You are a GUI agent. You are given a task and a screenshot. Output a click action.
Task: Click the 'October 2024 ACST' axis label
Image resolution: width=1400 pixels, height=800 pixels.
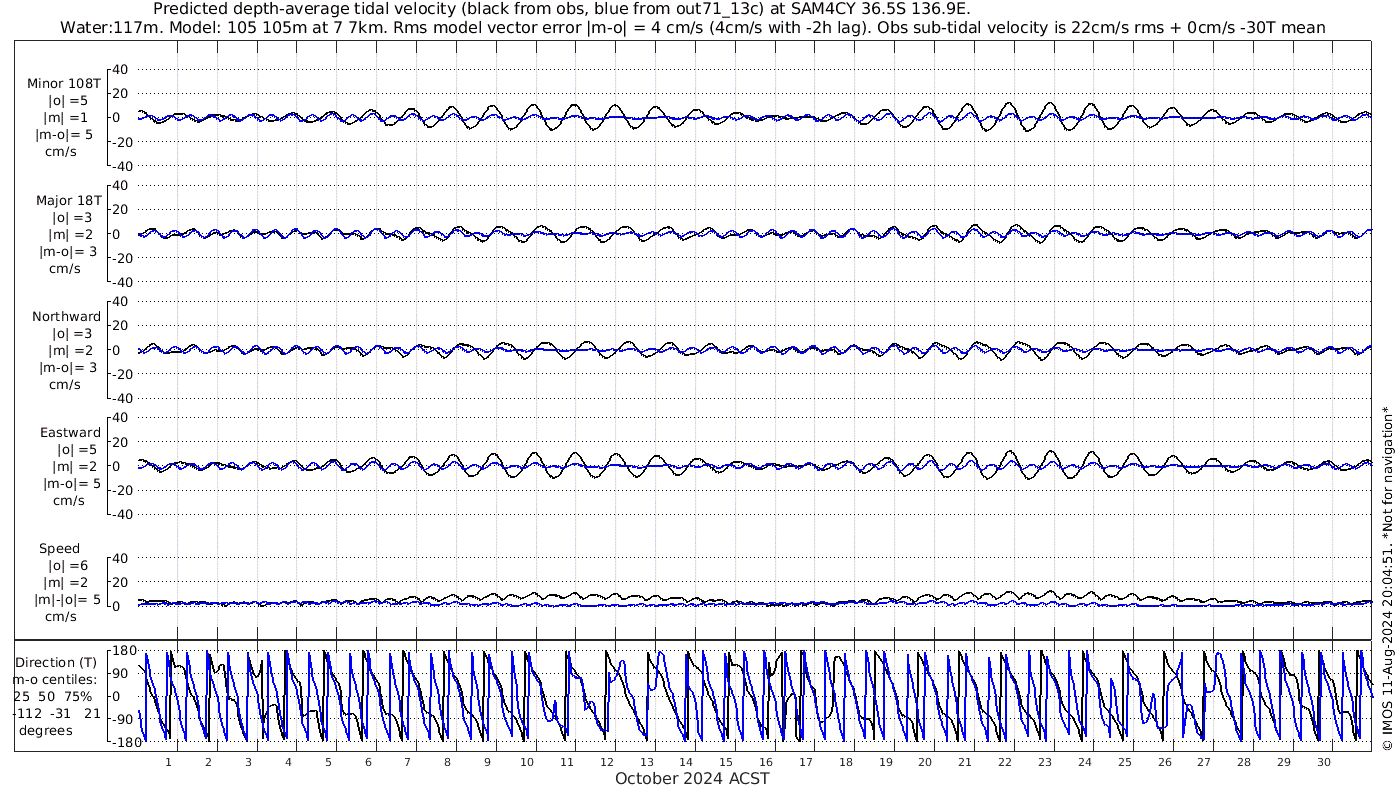pyautogui.click(x=692, y=778)
